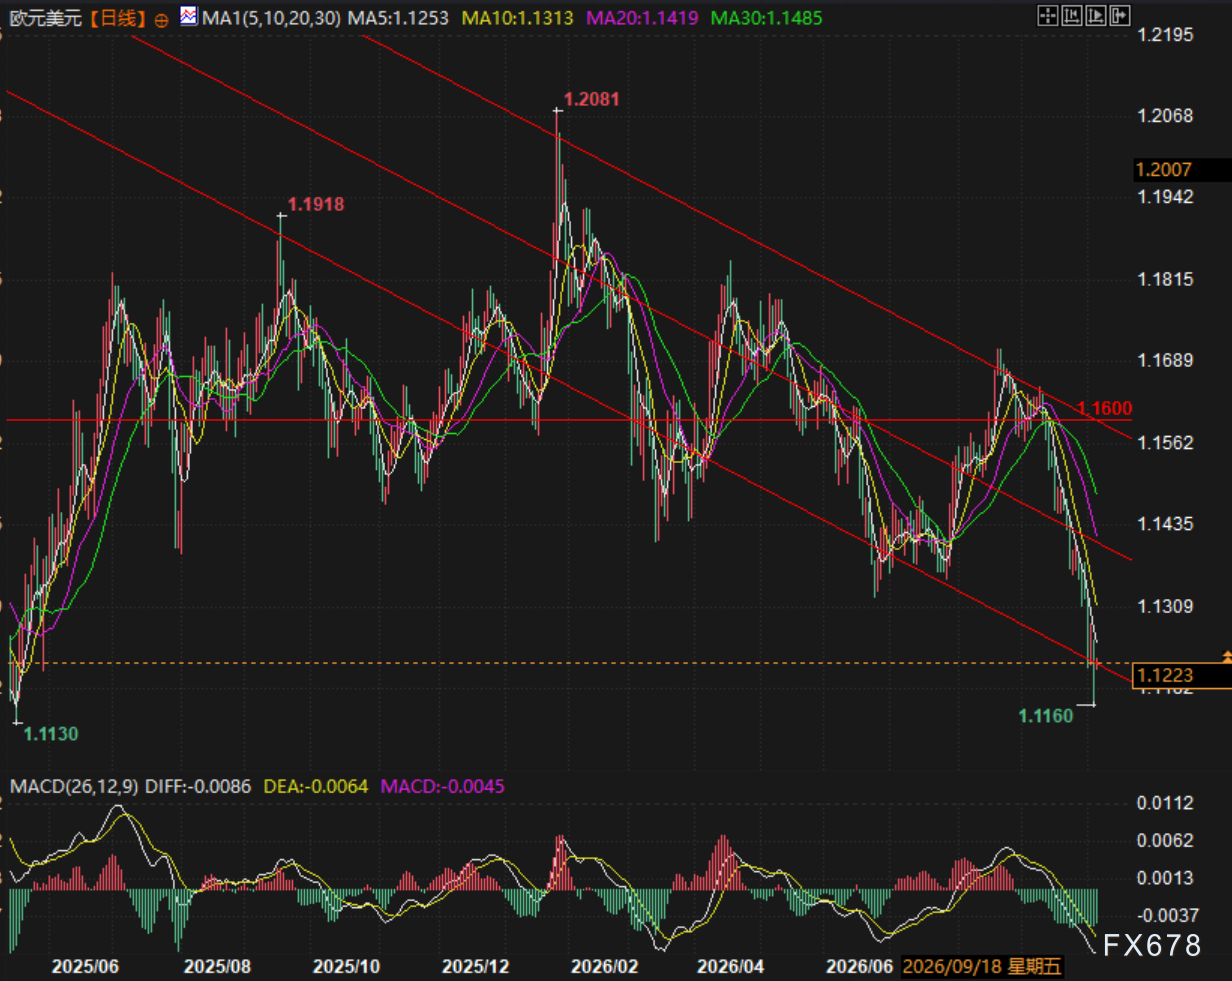This screenshot has width=1232, height=981.
Task: Open MA1(5,10,20,30) indicator settings
Action: click(x=271, y=18)
